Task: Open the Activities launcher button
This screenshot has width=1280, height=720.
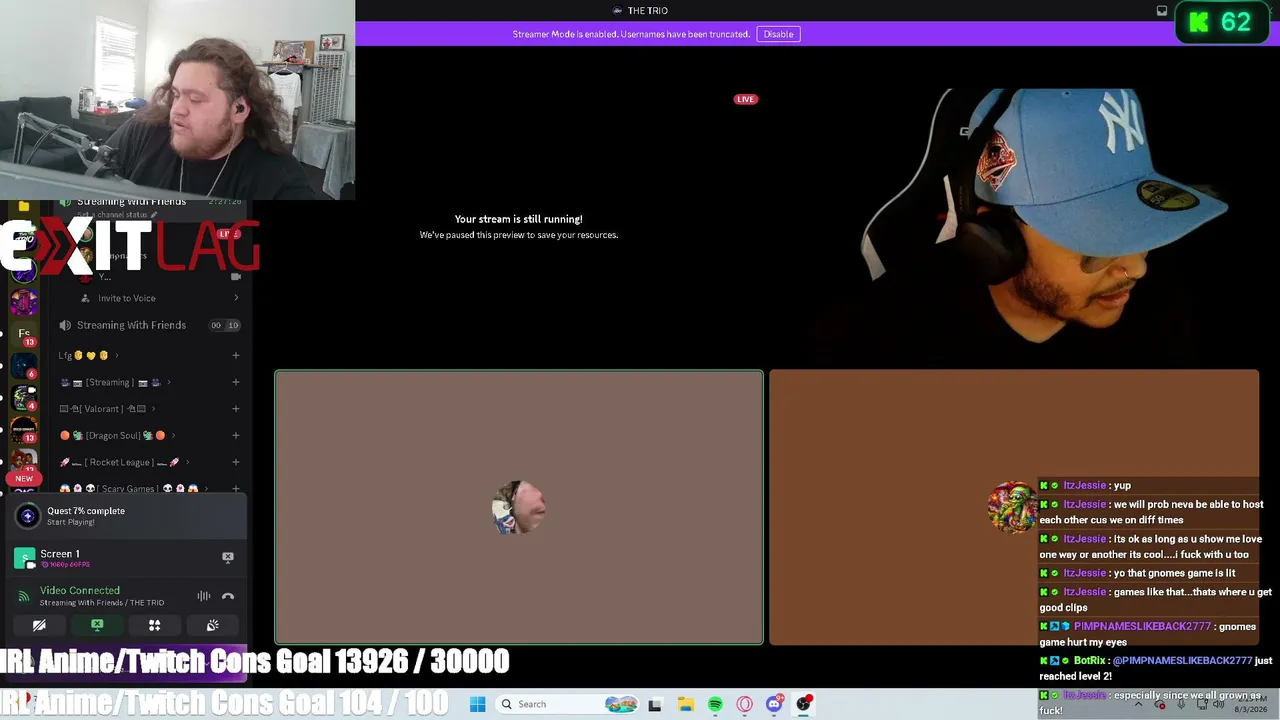Action: pyautogui.click(x=154, y=625)
